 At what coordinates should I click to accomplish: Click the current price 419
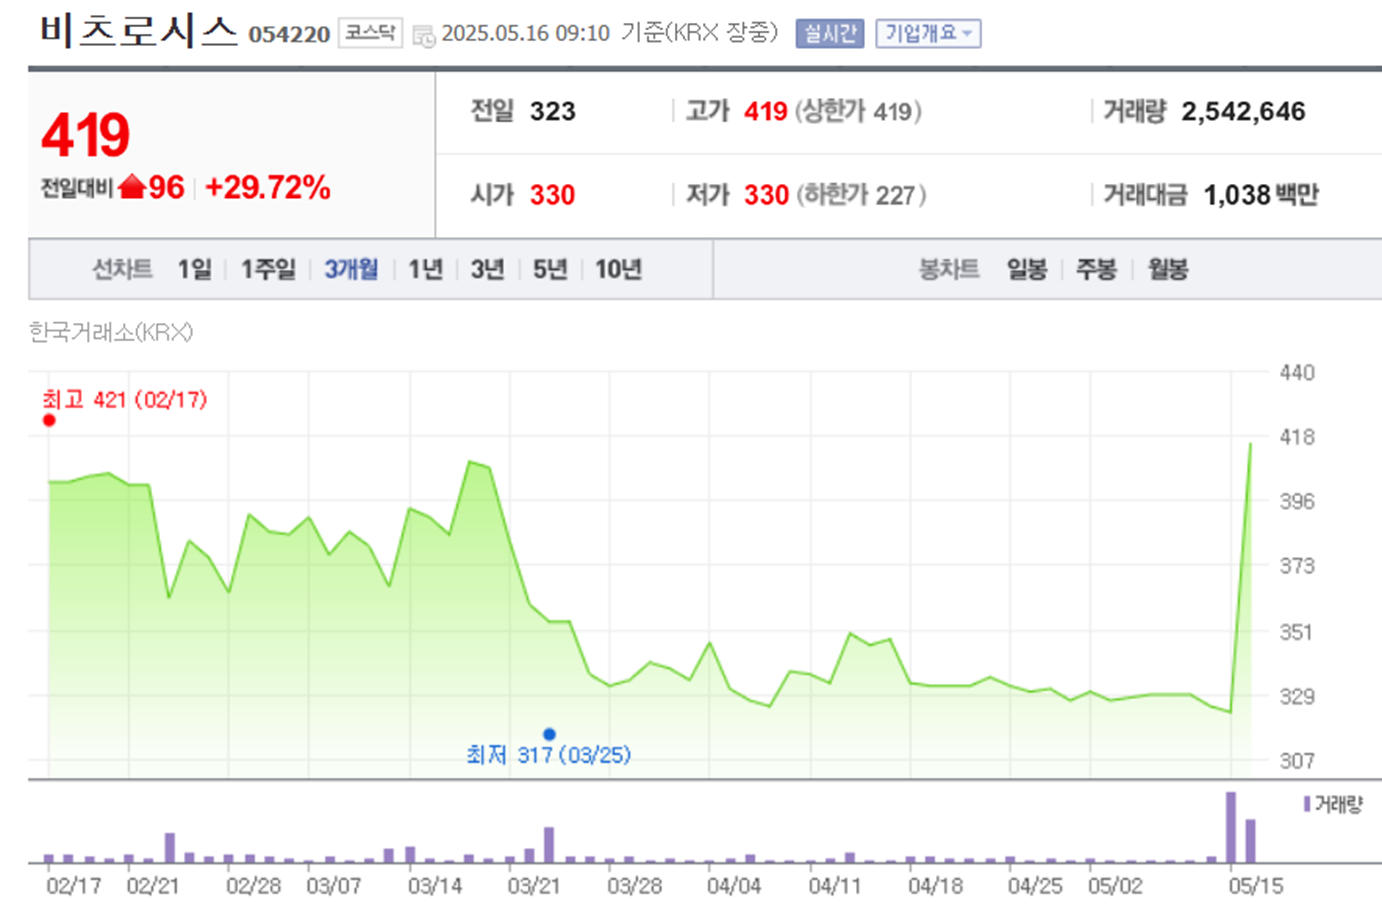86,135
